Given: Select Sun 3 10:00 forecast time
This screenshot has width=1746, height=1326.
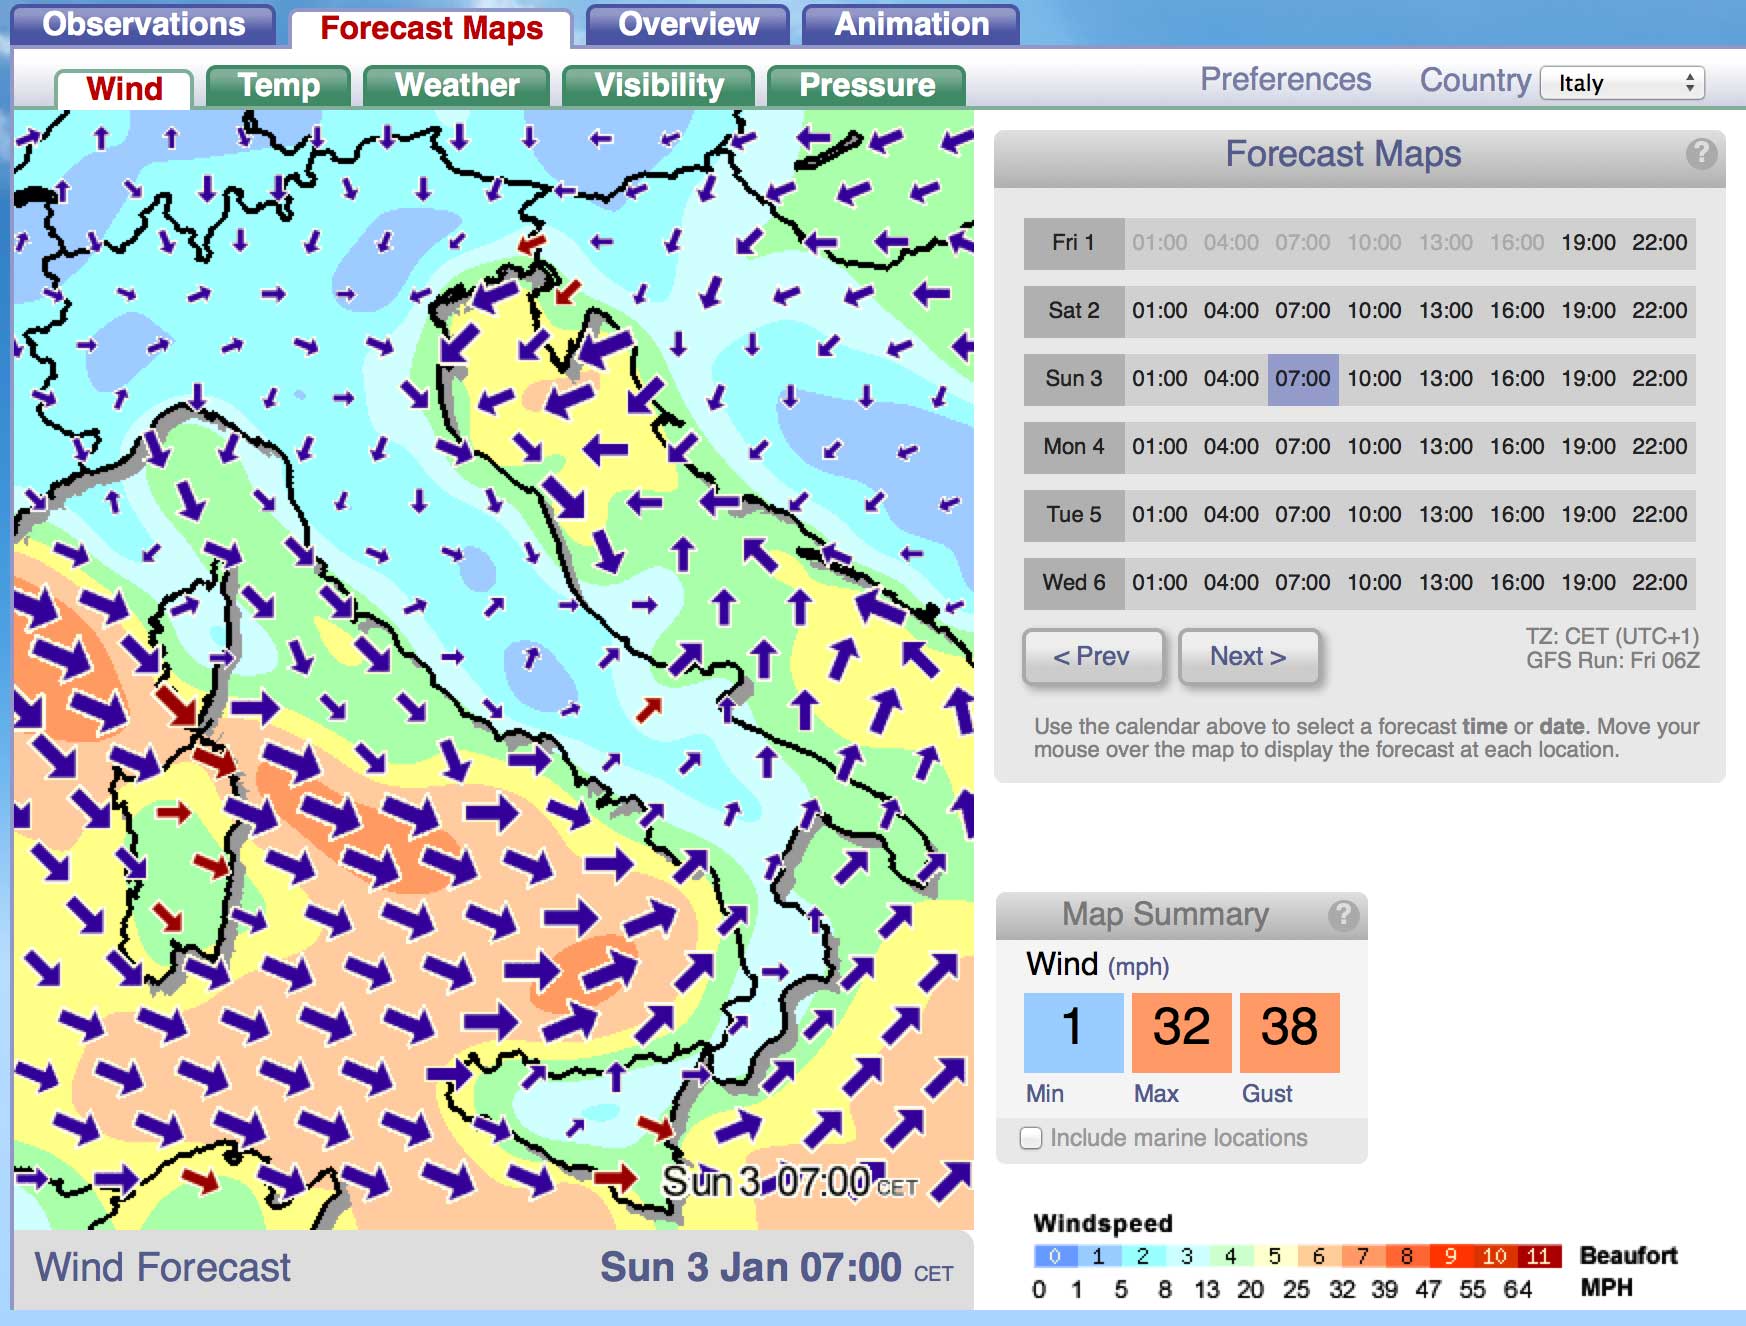Looking at the screenshot, I should click(x=1374, y=379).
